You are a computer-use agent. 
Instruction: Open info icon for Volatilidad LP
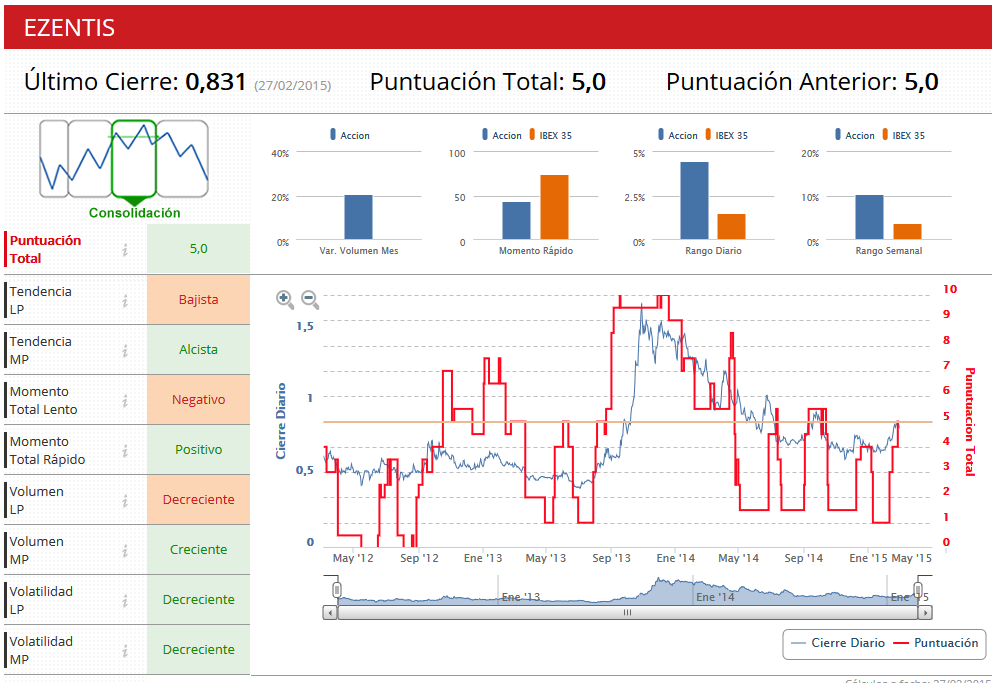pyautogui.click(x=125, y=600)
